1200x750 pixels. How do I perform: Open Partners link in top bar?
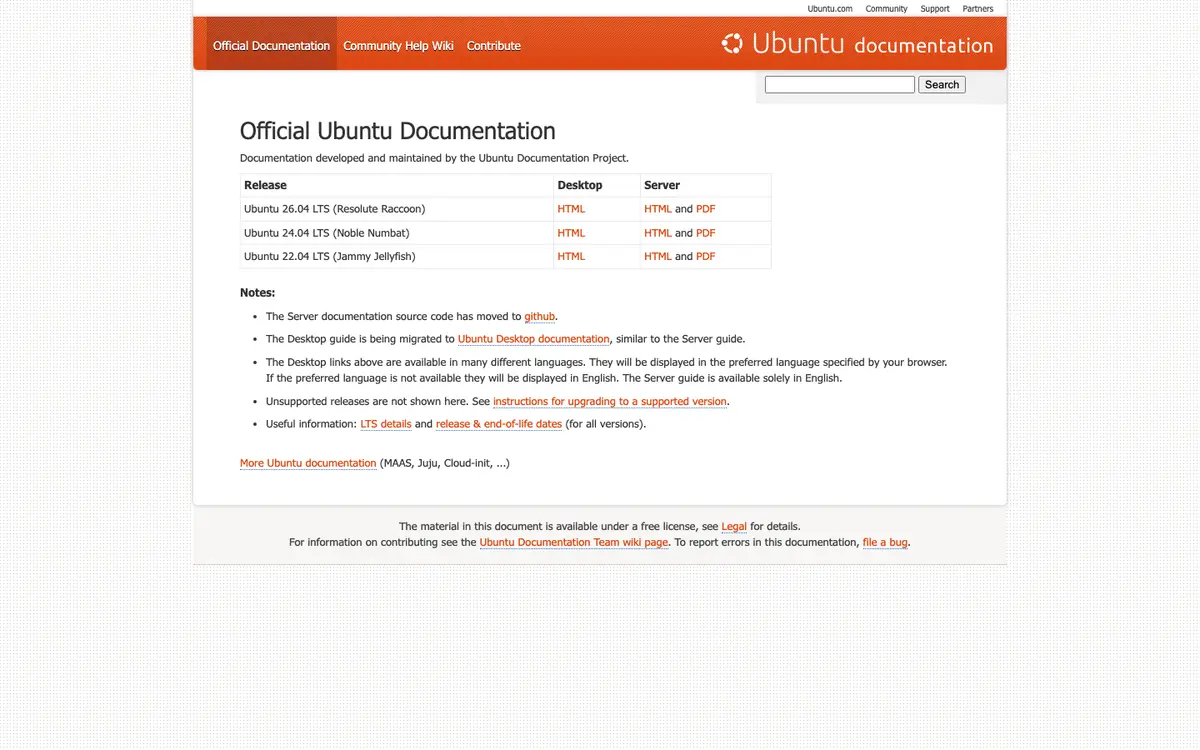[x=978, y=9]
